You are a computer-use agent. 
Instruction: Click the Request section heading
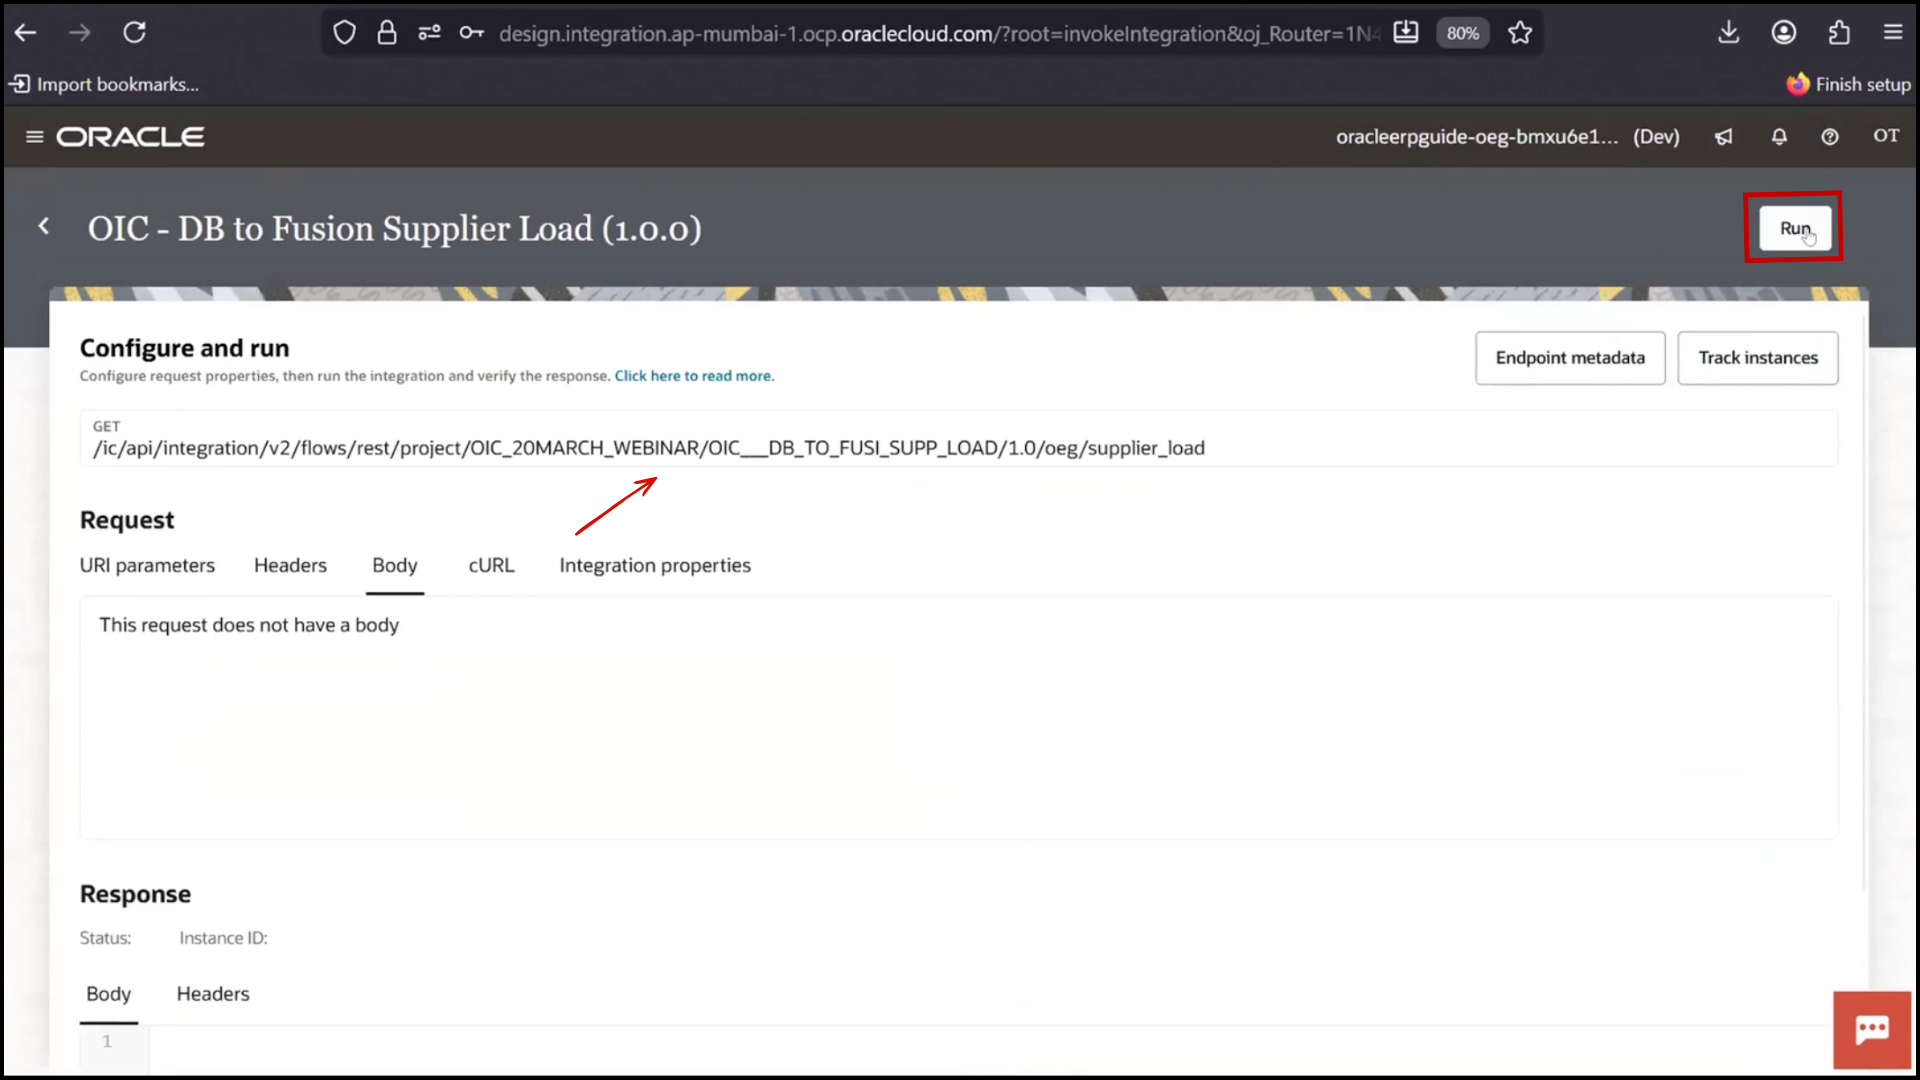127,520
